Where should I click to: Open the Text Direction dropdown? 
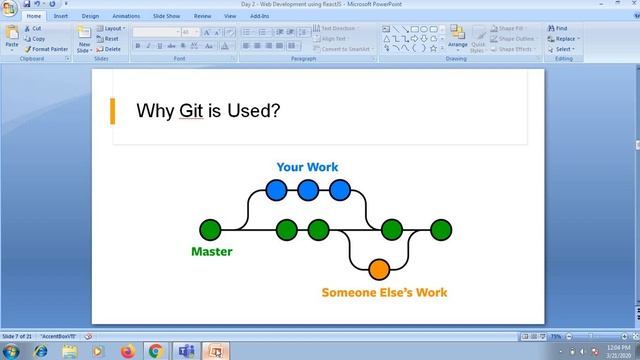tap(336, 28)
